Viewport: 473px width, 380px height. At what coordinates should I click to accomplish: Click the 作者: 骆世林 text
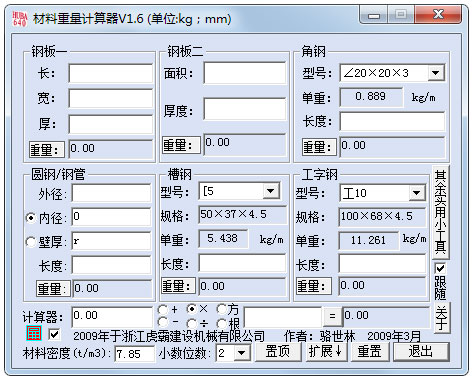[x=319, y=336]
